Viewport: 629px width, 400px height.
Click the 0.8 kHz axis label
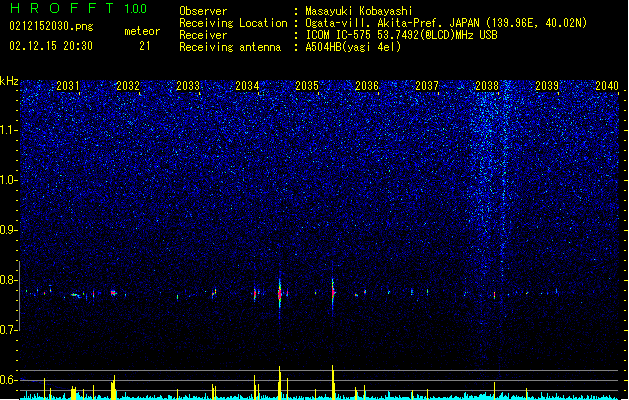pyautogui.click(x=9, y=280)
